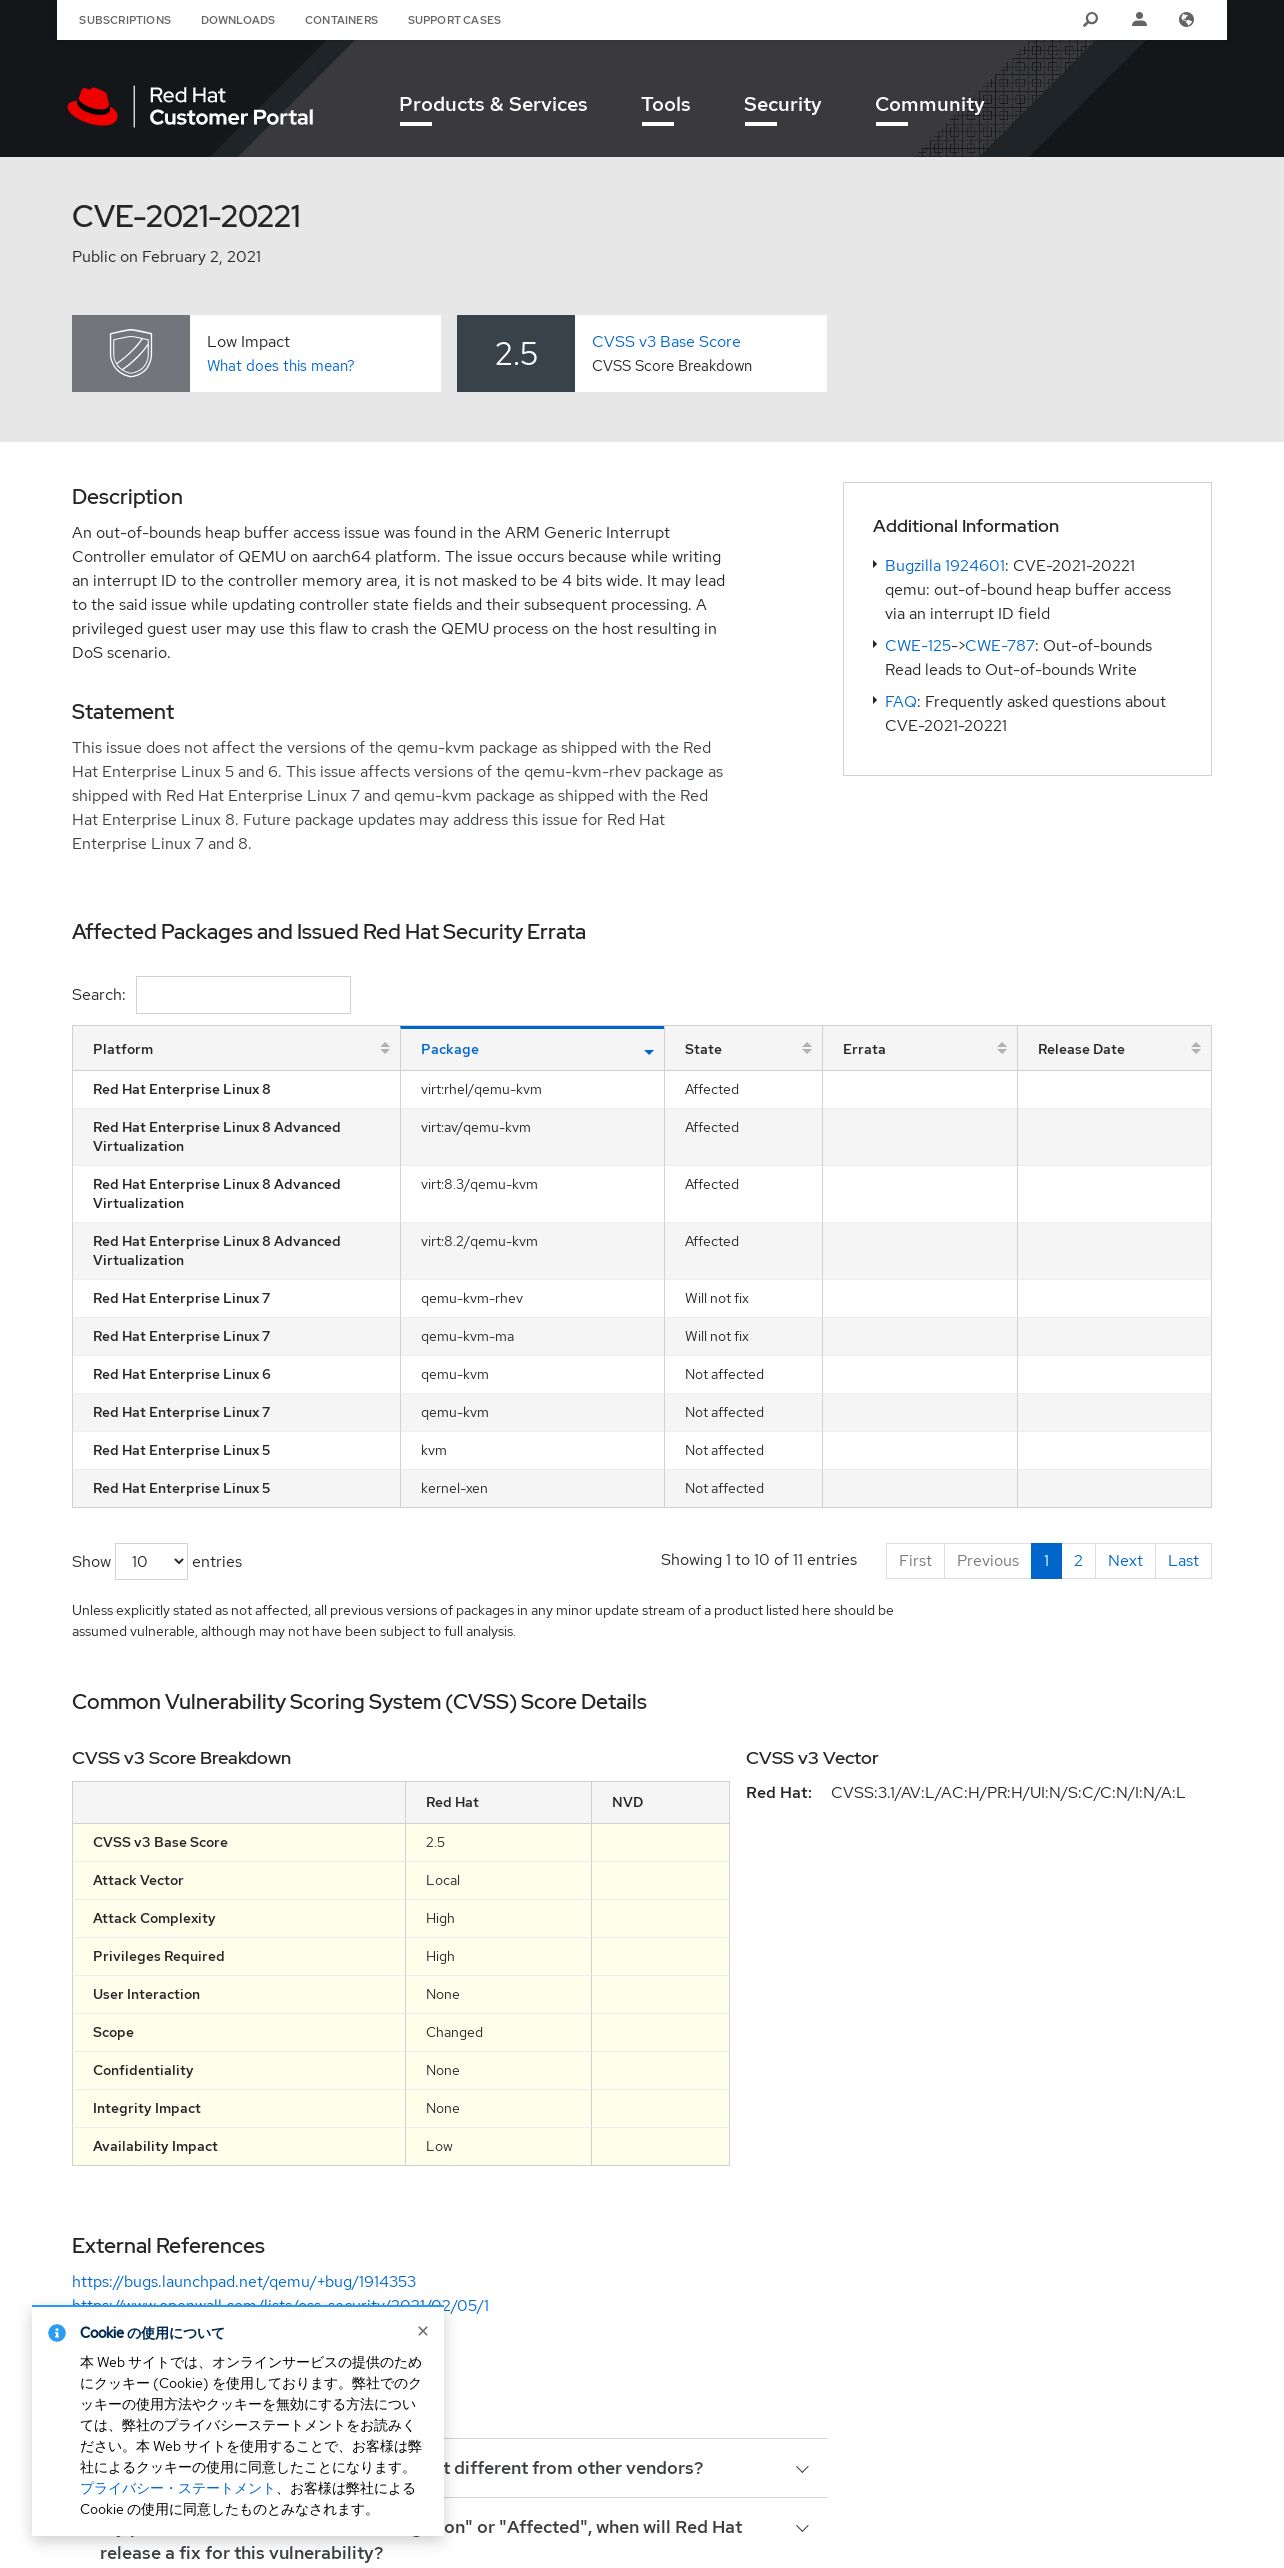Click the 'Showing 1 to 10 of 11 entries' text

(759, 1560)
